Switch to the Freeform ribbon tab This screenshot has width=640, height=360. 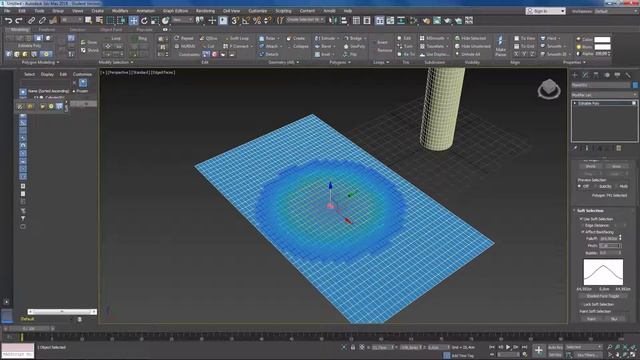(x=47, y=30)
